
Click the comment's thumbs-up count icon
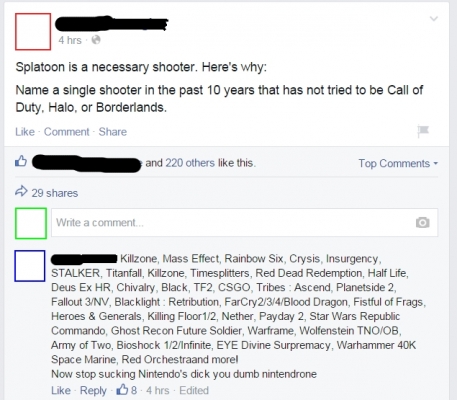pyautogui.click(x=122, y=390)
